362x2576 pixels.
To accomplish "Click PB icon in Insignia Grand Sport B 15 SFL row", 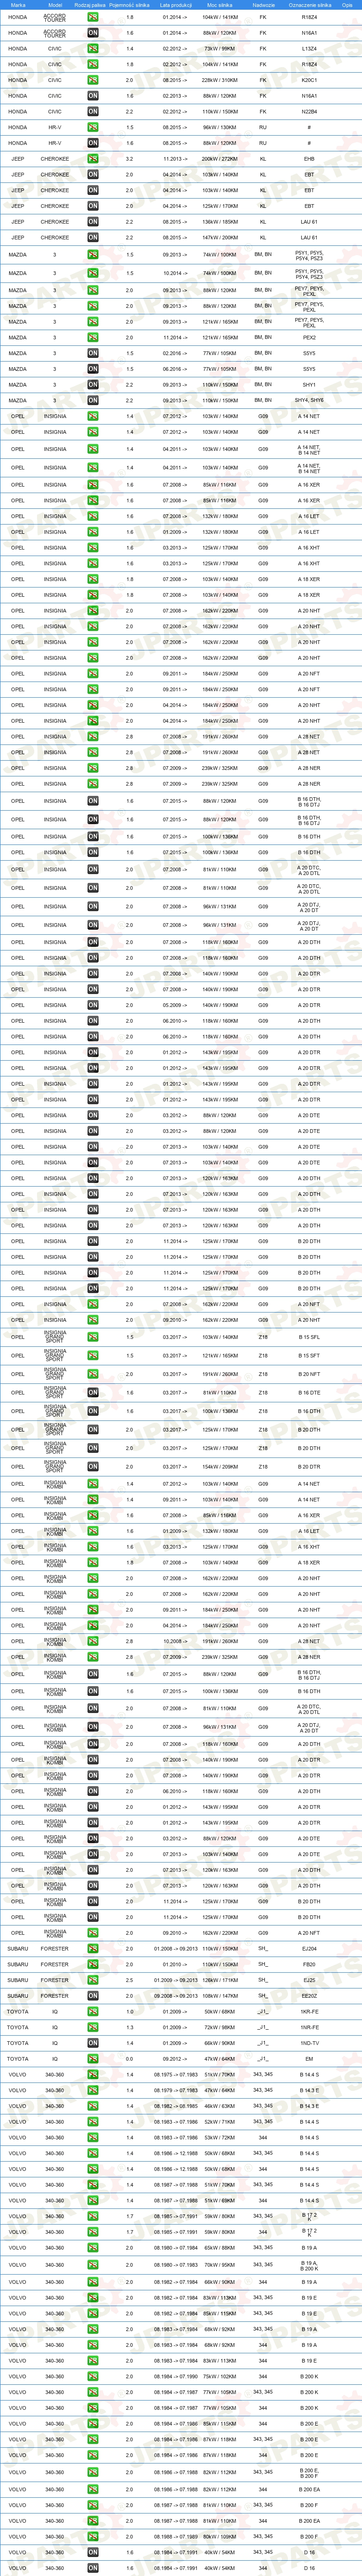I will (93, 1337).
